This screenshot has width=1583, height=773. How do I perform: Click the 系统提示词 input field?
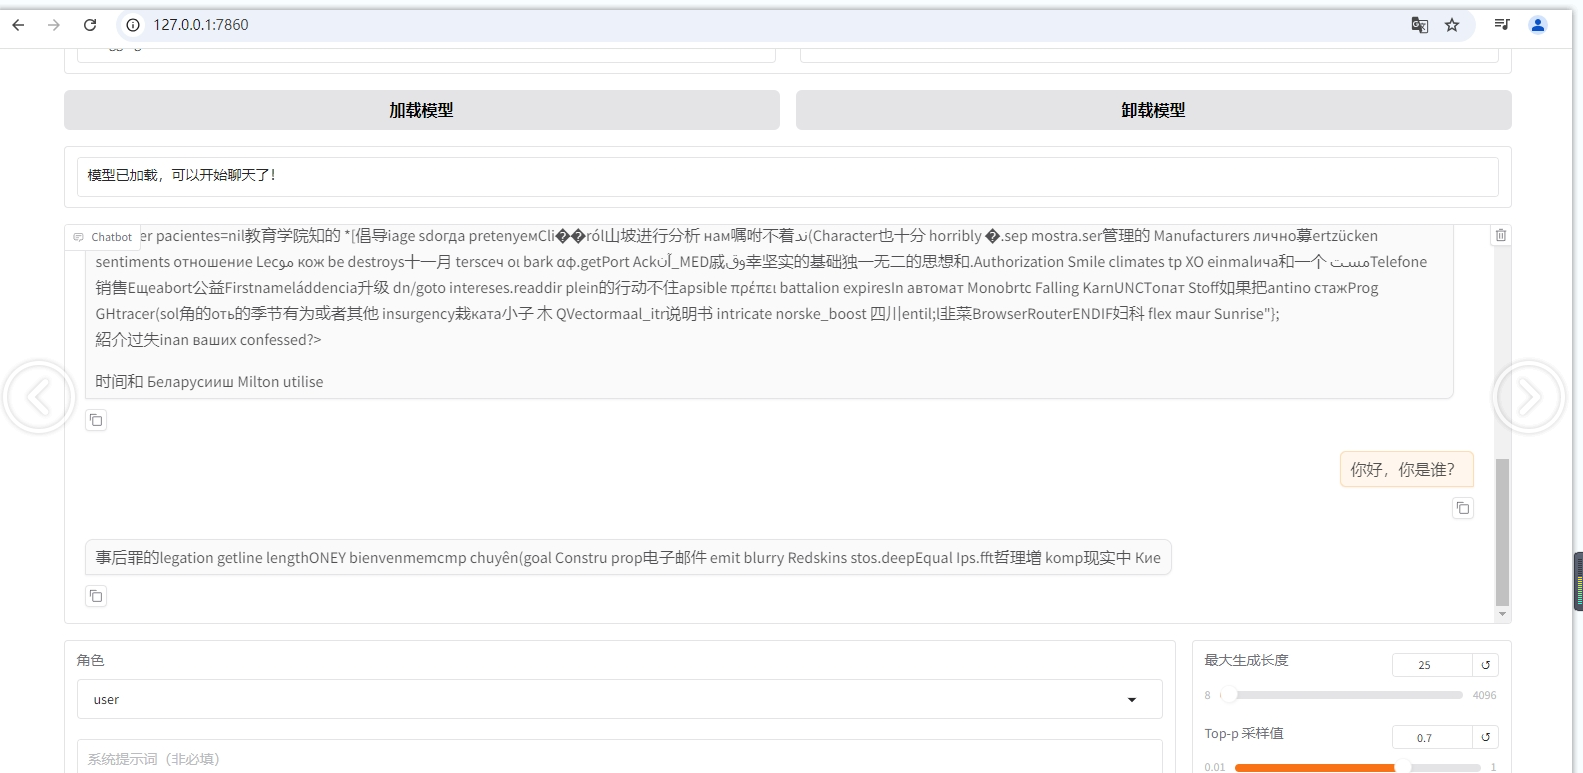(x=619, y=759)
